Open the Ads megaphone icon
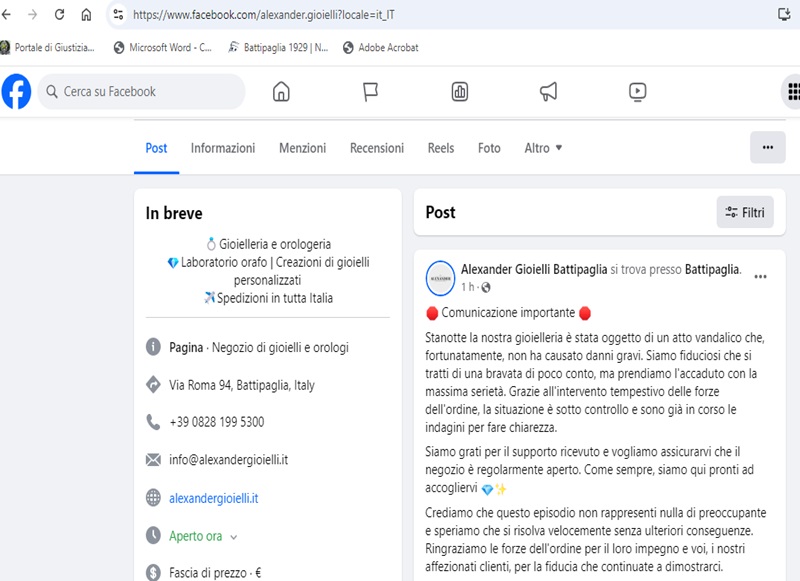This screenshot has height=581, width=800. (x=548, y=92)
